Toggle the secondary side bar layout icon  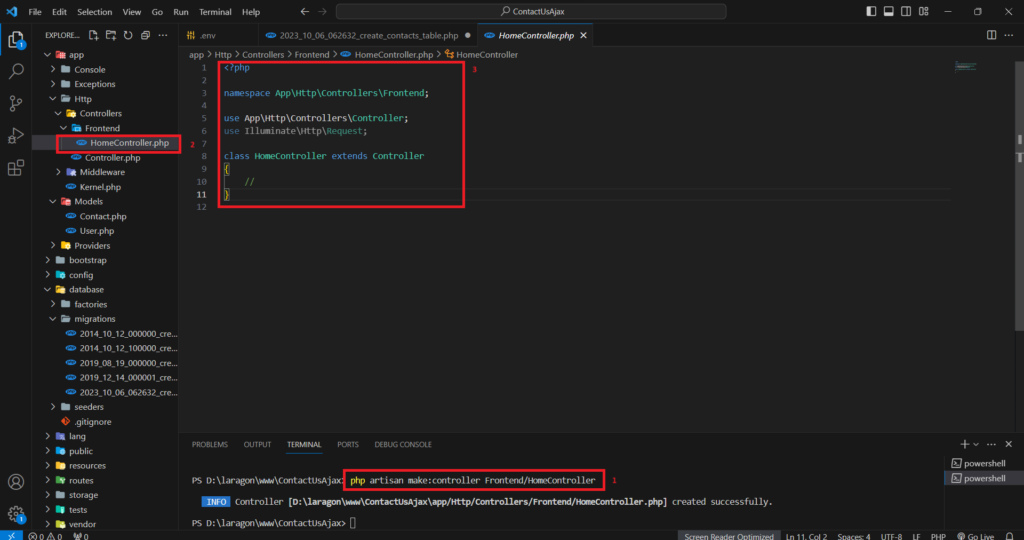(906, 12)
